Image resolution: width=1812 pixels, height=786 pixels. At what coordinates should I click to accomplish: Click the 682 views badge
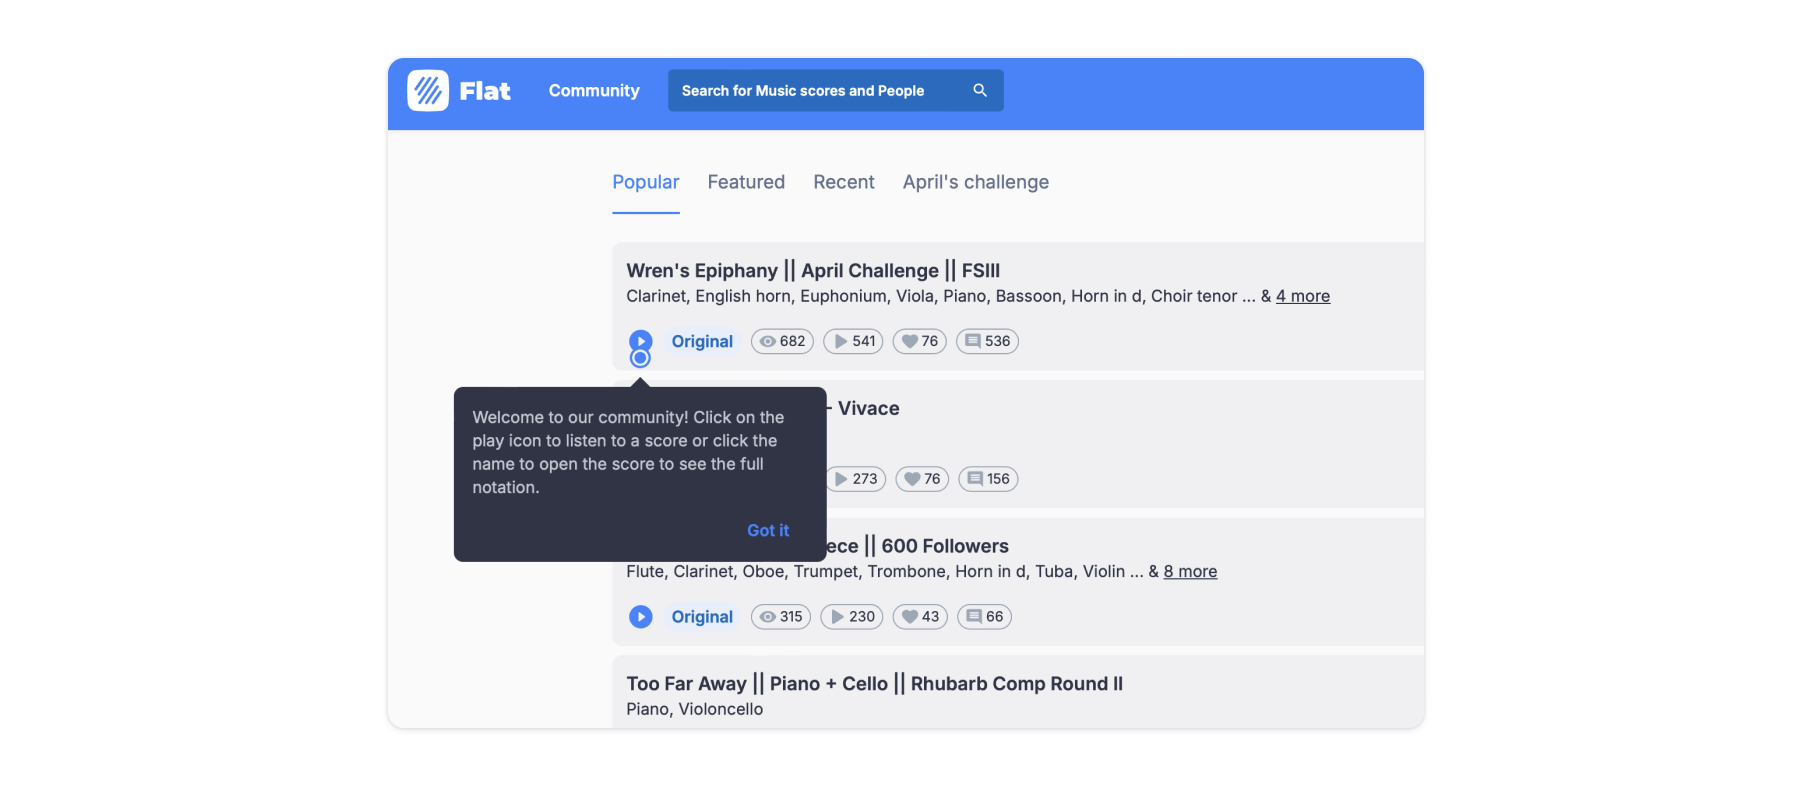coord(782,341)
